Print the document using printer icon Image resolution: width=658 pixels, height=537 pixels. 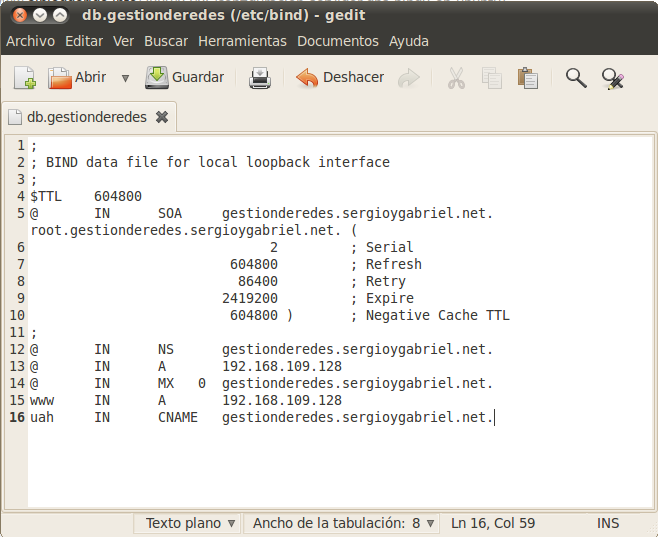click(x=260, y=78)
